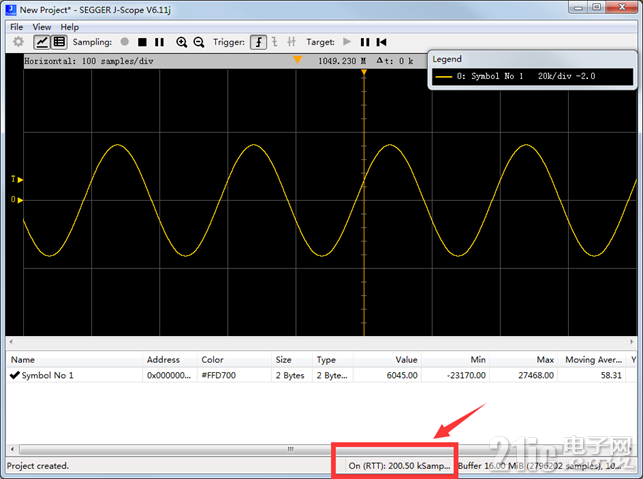Viewport: 643px width, 479px height.
Task: Click the table horizontal scrollbar thumb
Action: [x=290, y=449]
